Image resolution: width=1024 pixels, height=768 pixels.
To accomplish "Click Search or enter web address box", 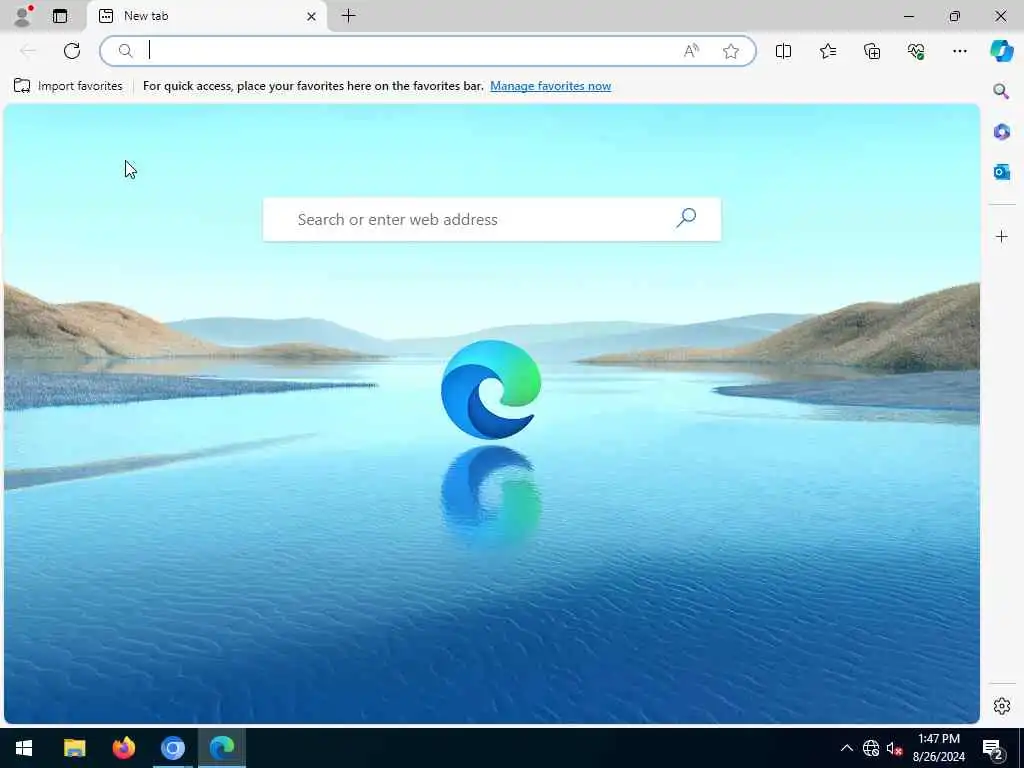I will [492, 219].
